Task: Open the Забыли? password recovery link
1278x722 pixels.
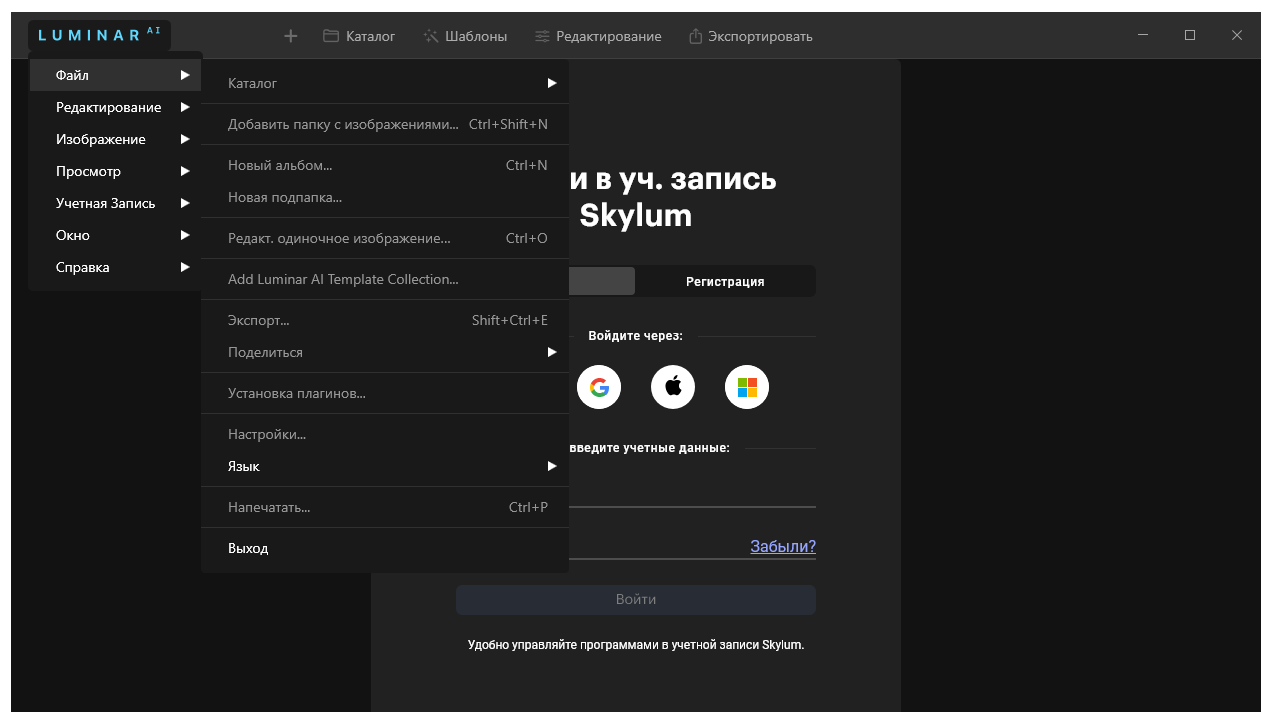Action: [x=782, y=546]
